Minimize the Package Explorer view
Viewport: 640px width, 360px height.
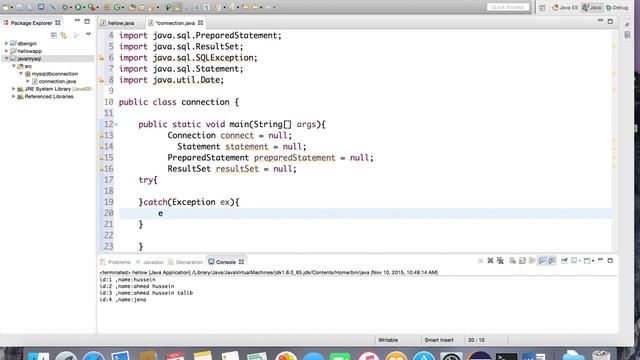tap(77, 20)
